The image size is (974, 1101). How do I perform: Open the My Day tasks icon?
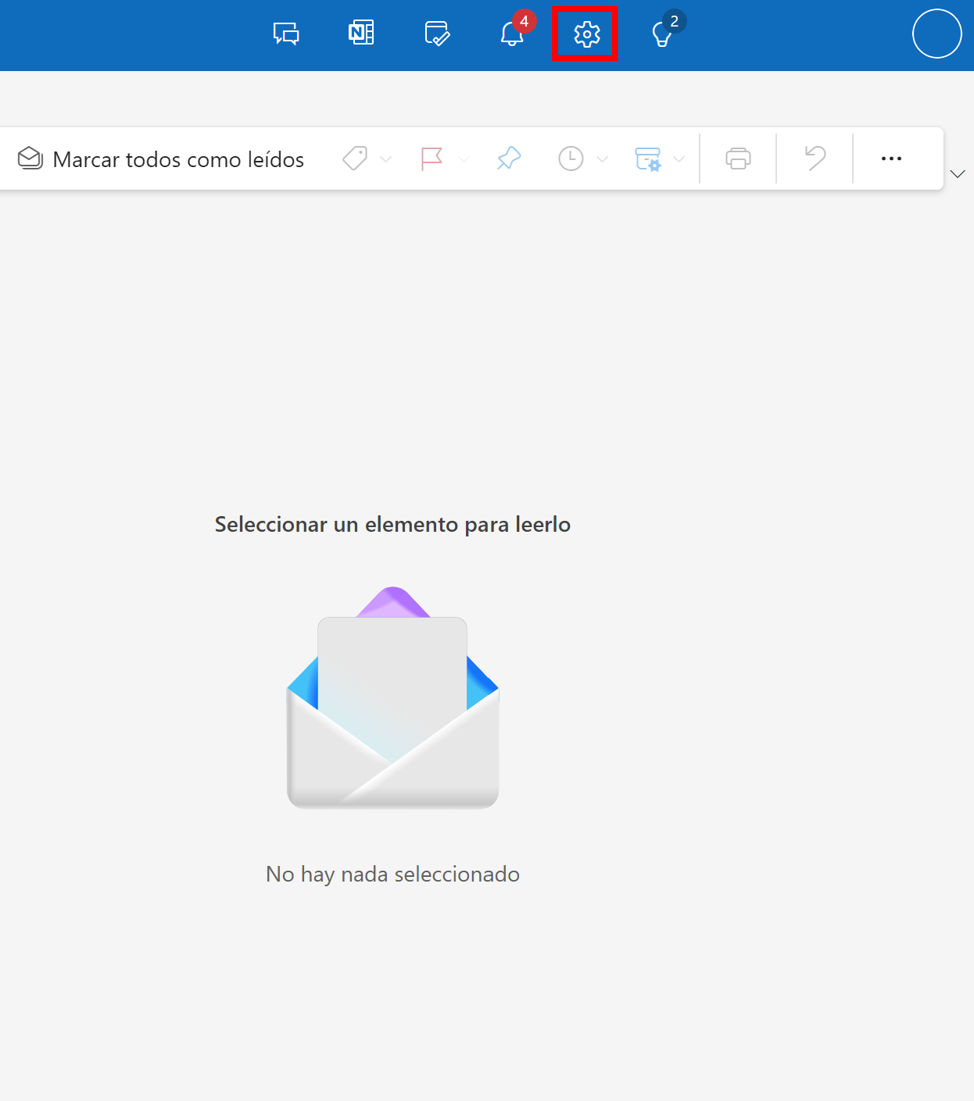[437, 33]
